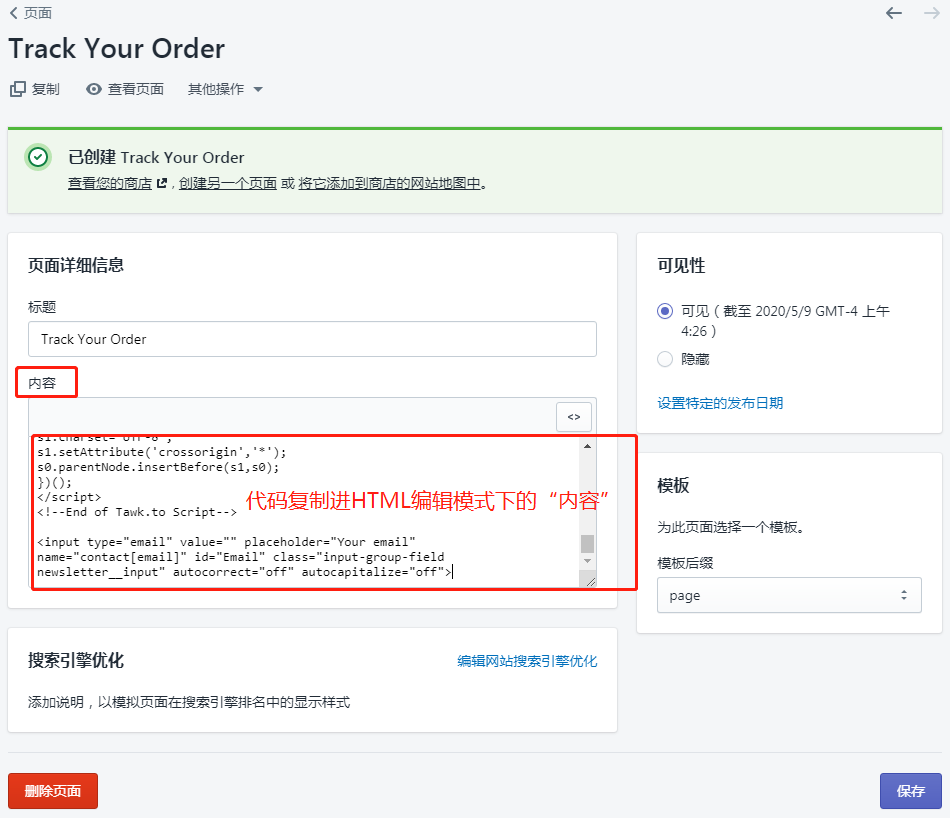Click the green checkmark in the success banner

click(37, 157)
